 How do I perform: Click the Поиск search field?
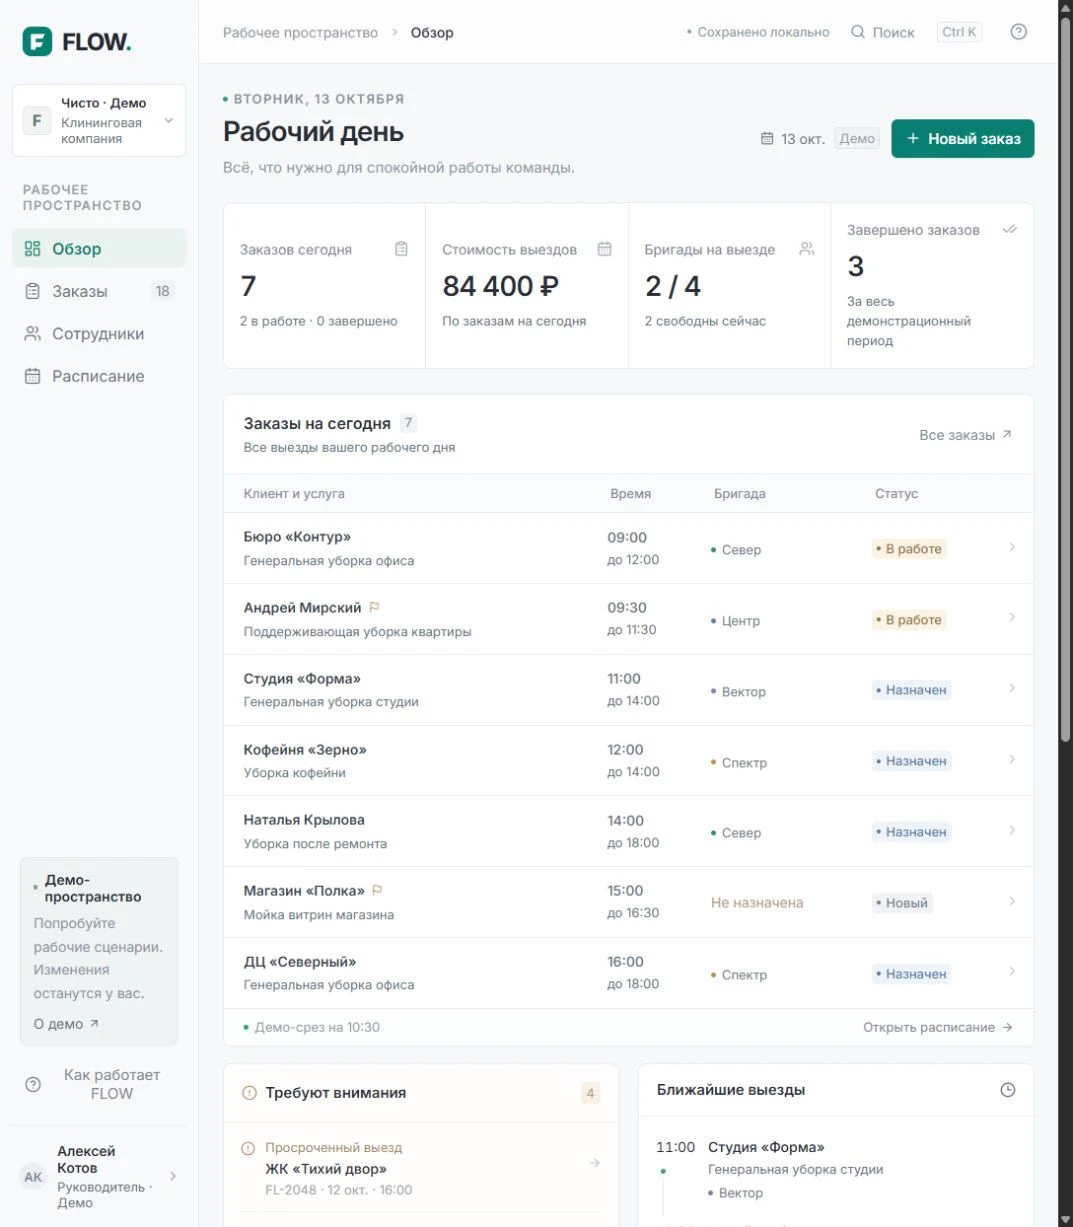(883, 32)
